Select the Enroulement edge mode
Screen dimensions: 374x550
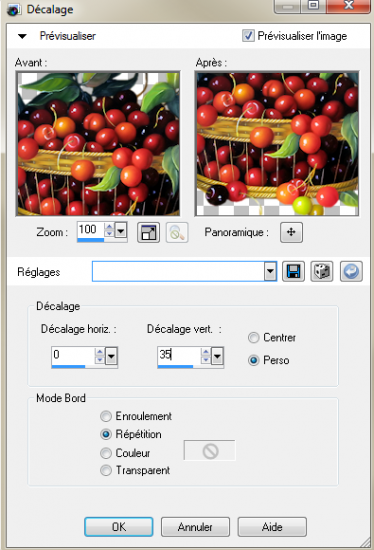coord(106,416)
